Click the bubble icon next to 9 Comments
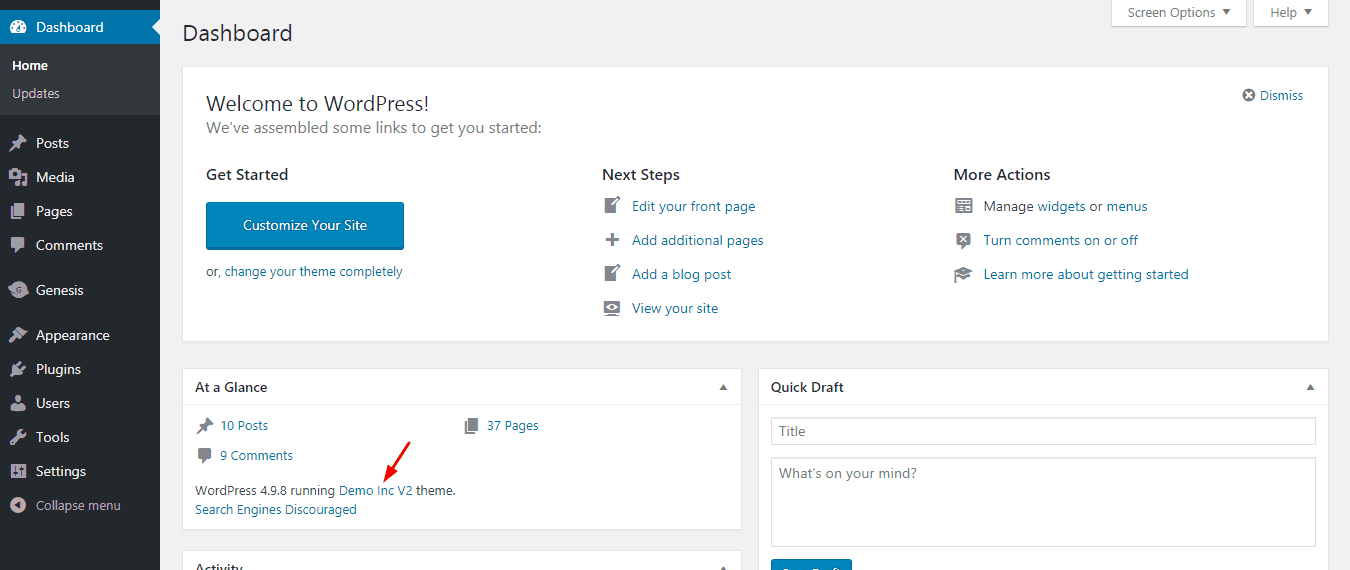Screen dimensions: 1350x570 [x=205, y=455]
